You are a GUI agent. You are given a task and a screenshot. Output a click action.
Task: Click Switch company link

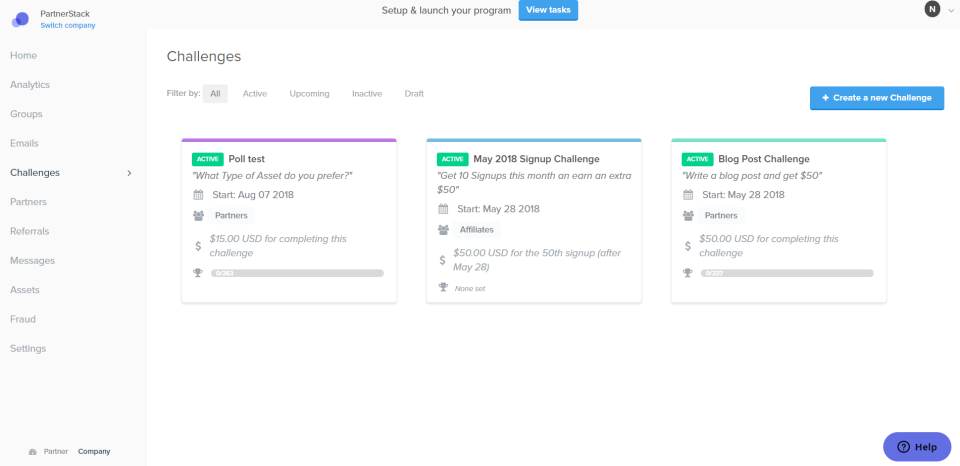tap(67, 25)
